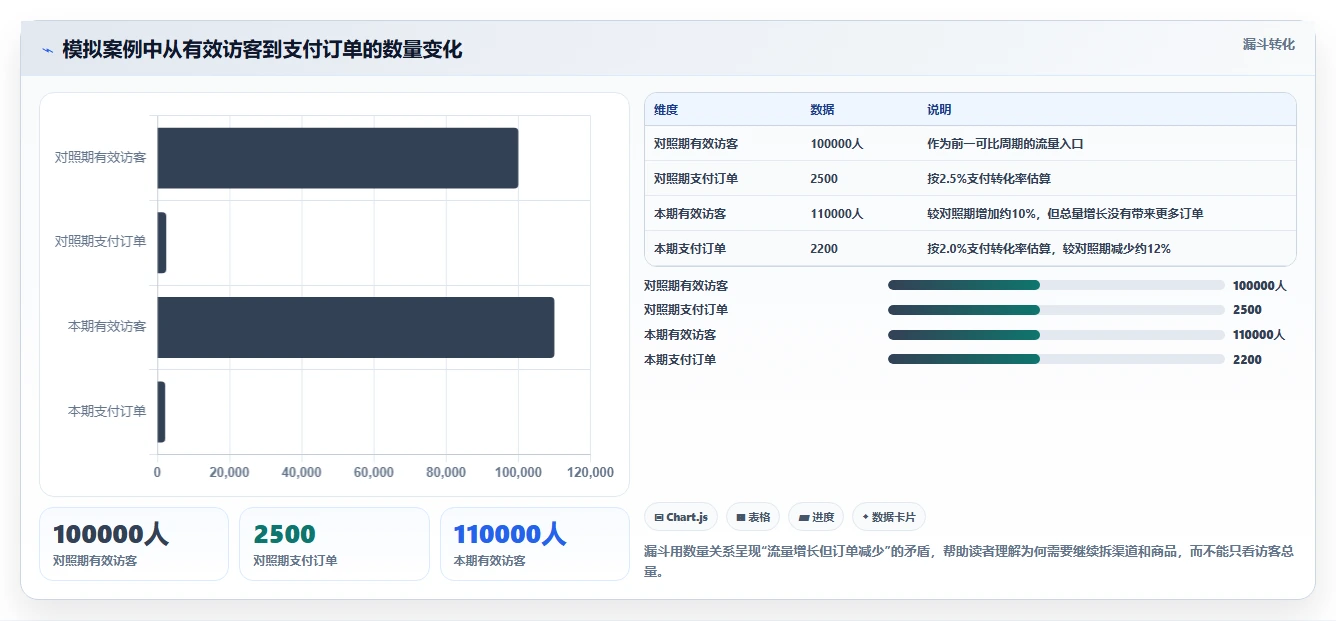Image resolution: width=1336 pixels, height=621 pixels.
Task: Click the 本期有效访客 chart axis label
Action: [107, 327]
